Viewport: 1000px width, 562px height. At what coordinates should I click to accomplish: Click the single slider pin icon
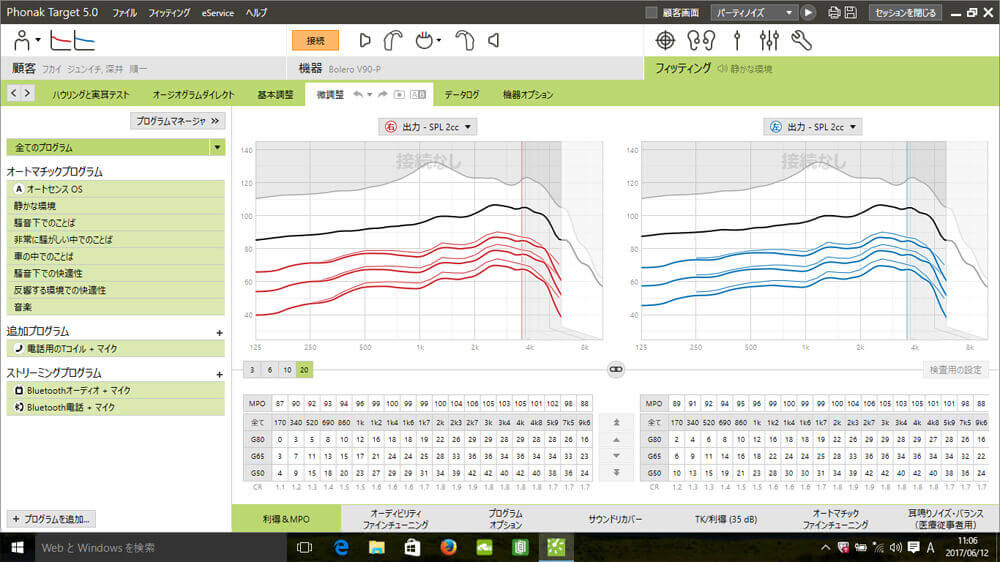point(737,41)
